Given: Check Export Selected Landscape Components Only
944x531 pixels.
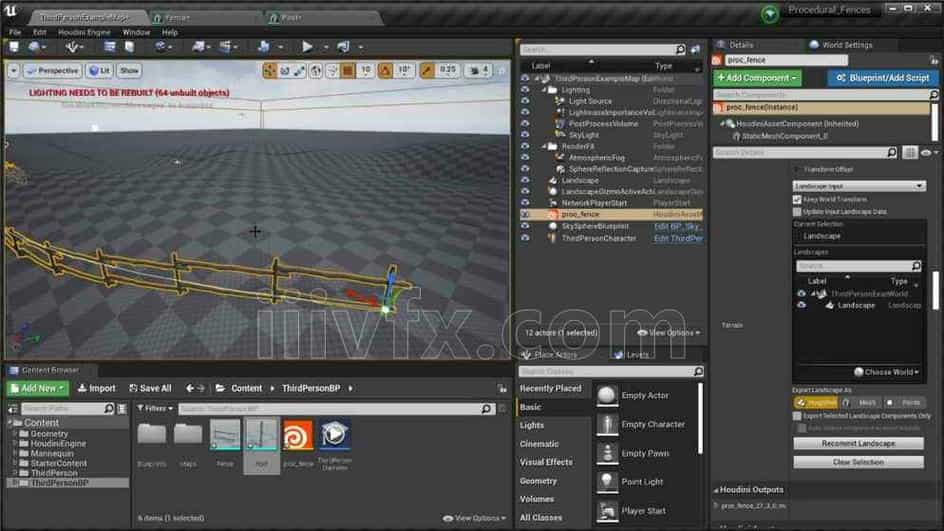Looking at the screenshot, I should point(797,416).
